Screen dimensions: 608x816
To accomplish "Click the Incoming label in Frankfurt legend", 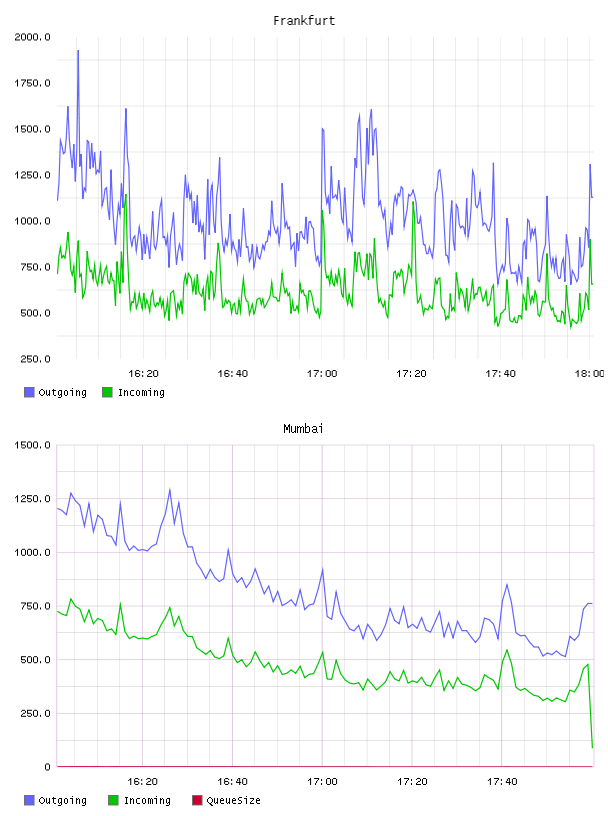I will (x=141, y=393).
